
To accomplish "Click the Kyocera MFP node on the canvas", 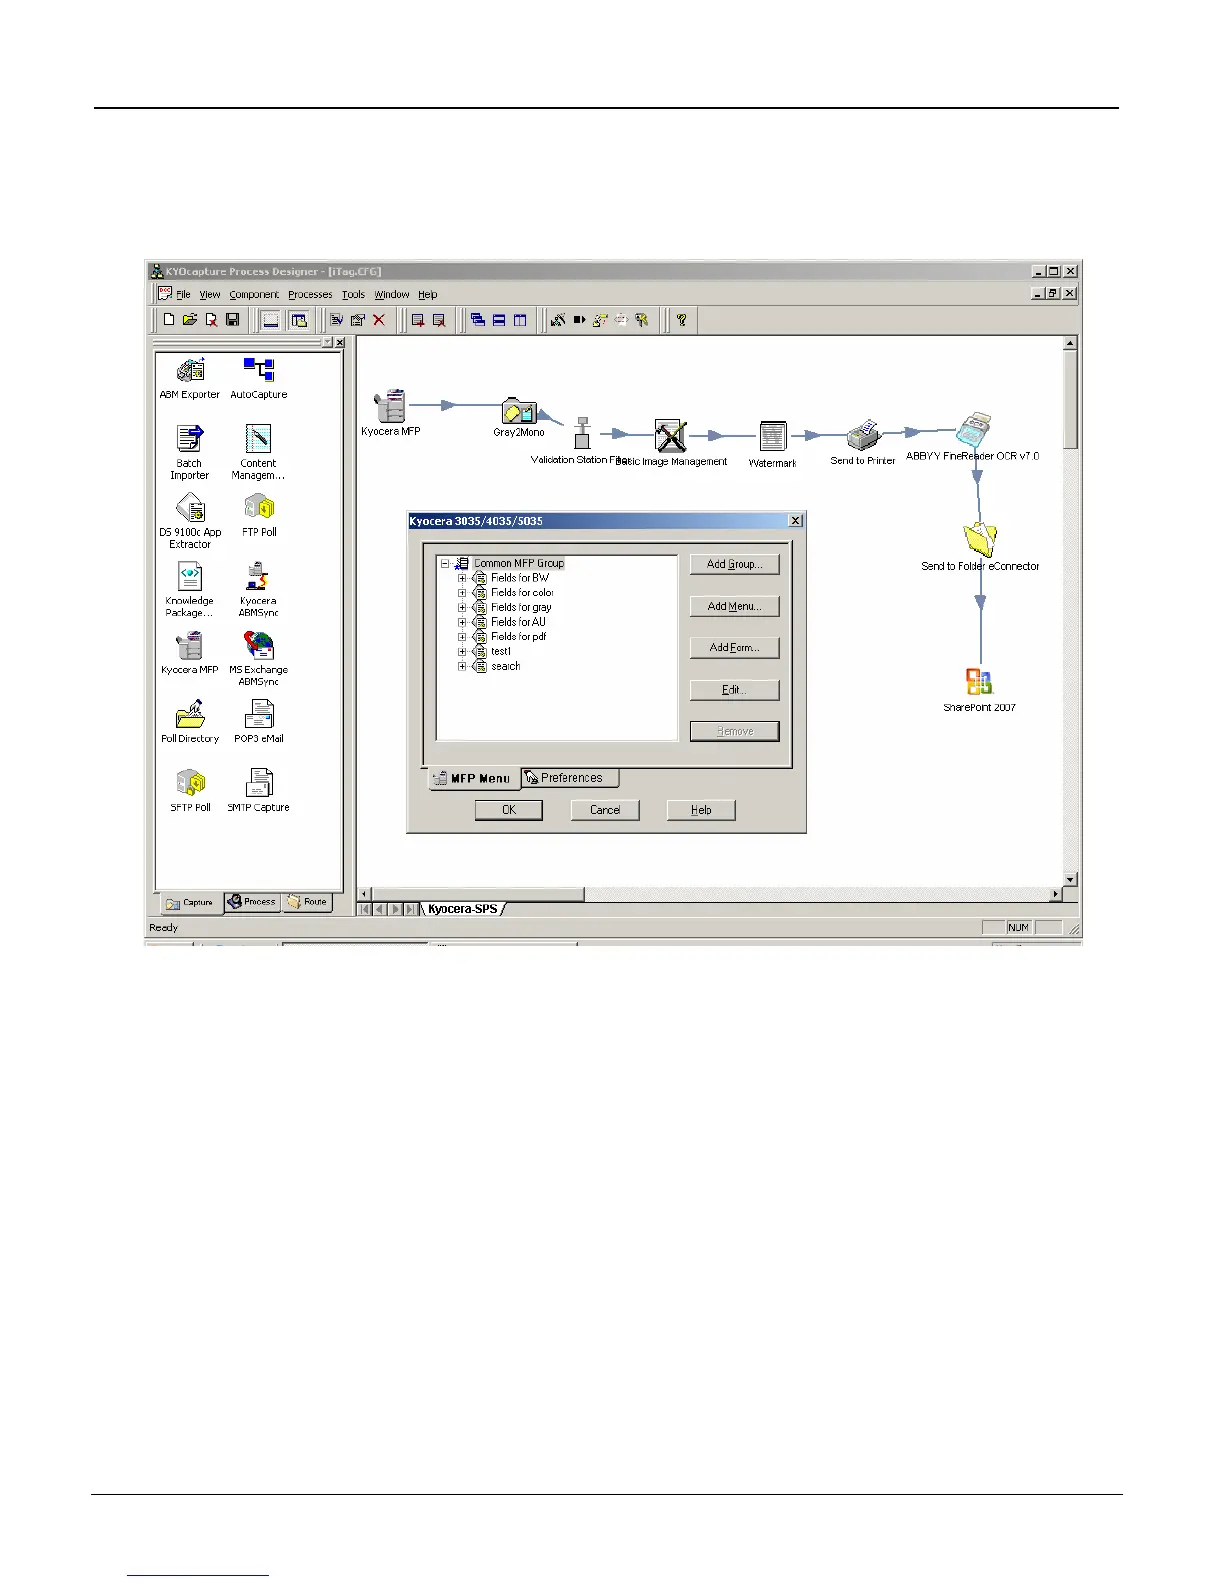I will [x=391, y=413].
